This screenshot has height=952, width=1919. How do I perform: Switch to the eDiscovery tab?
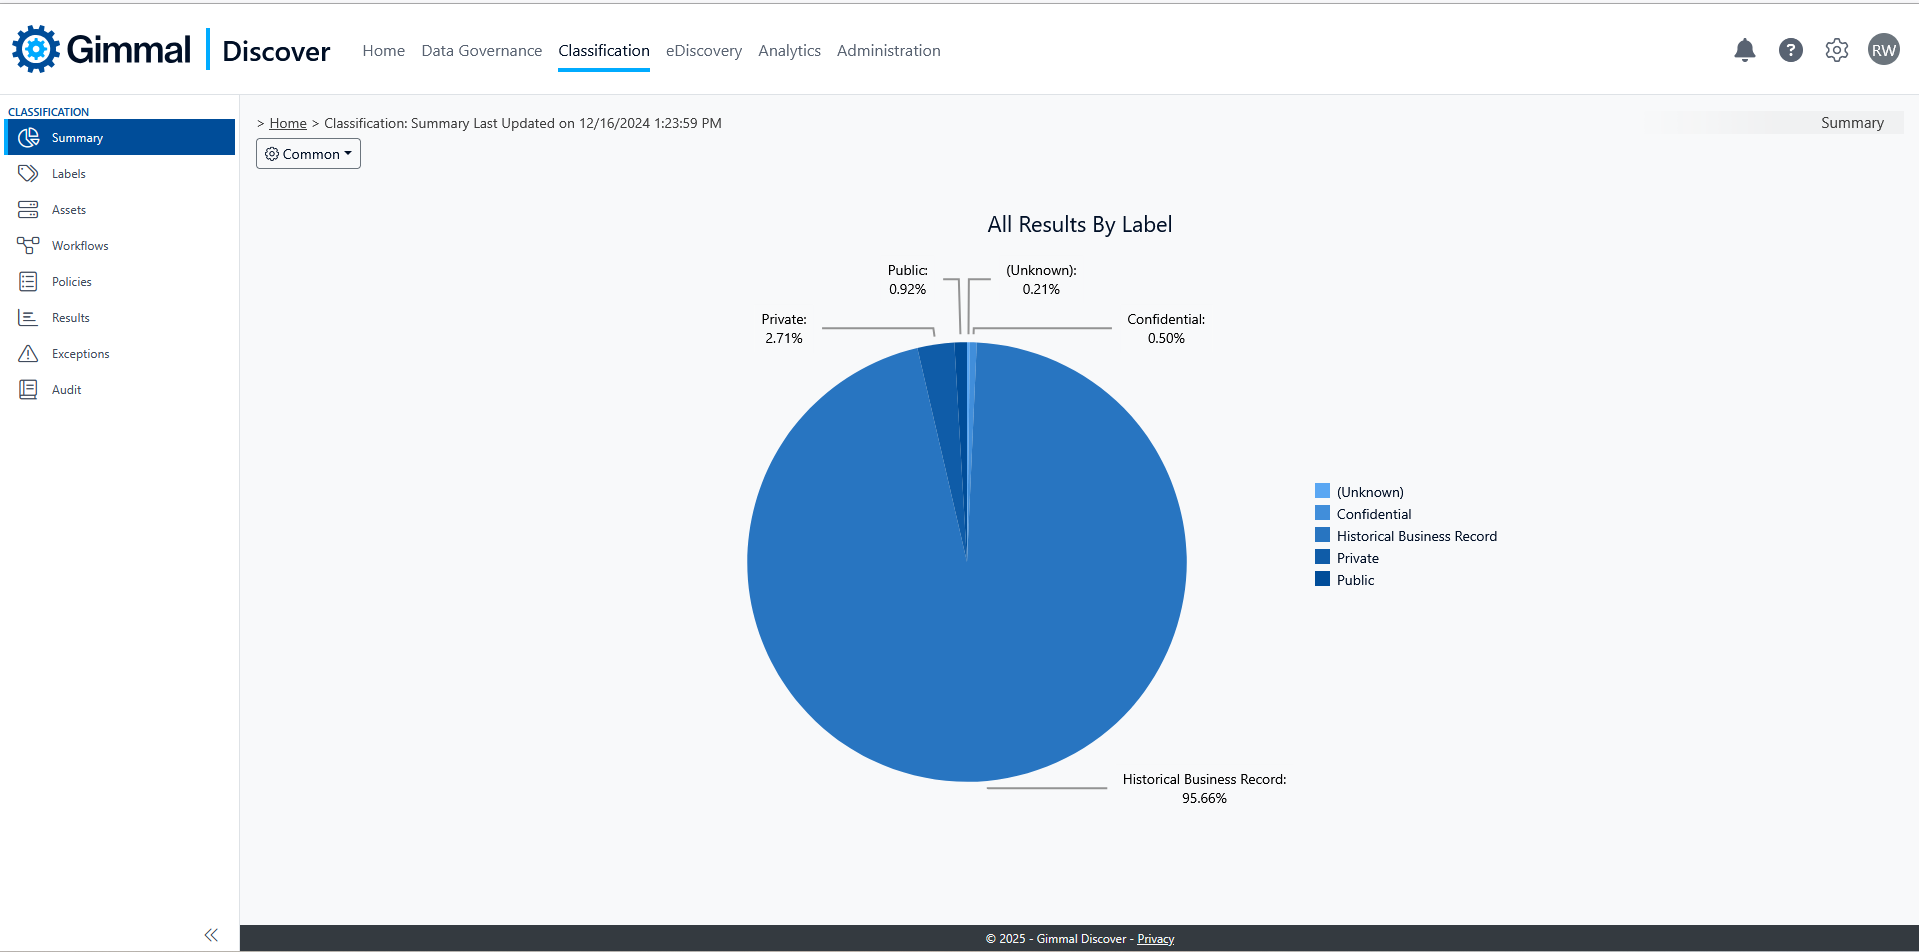point(703,51)
